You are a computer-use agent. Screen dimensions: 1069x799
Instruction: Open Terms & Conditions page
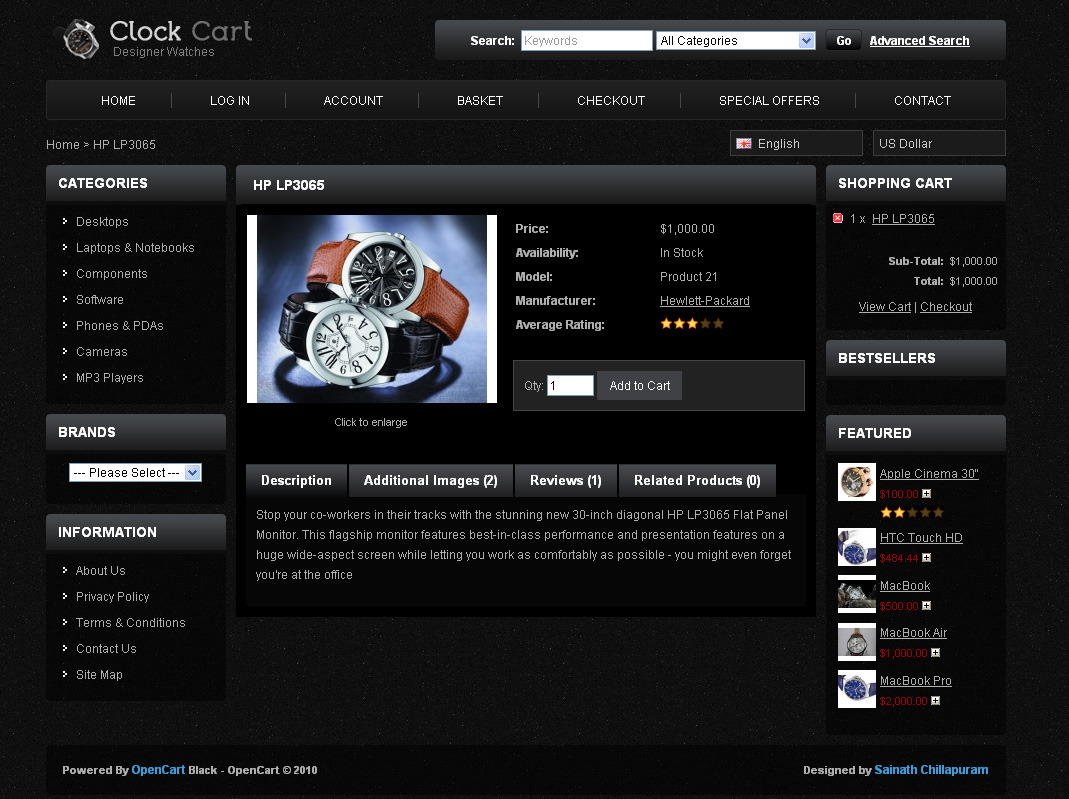(131, 622)
